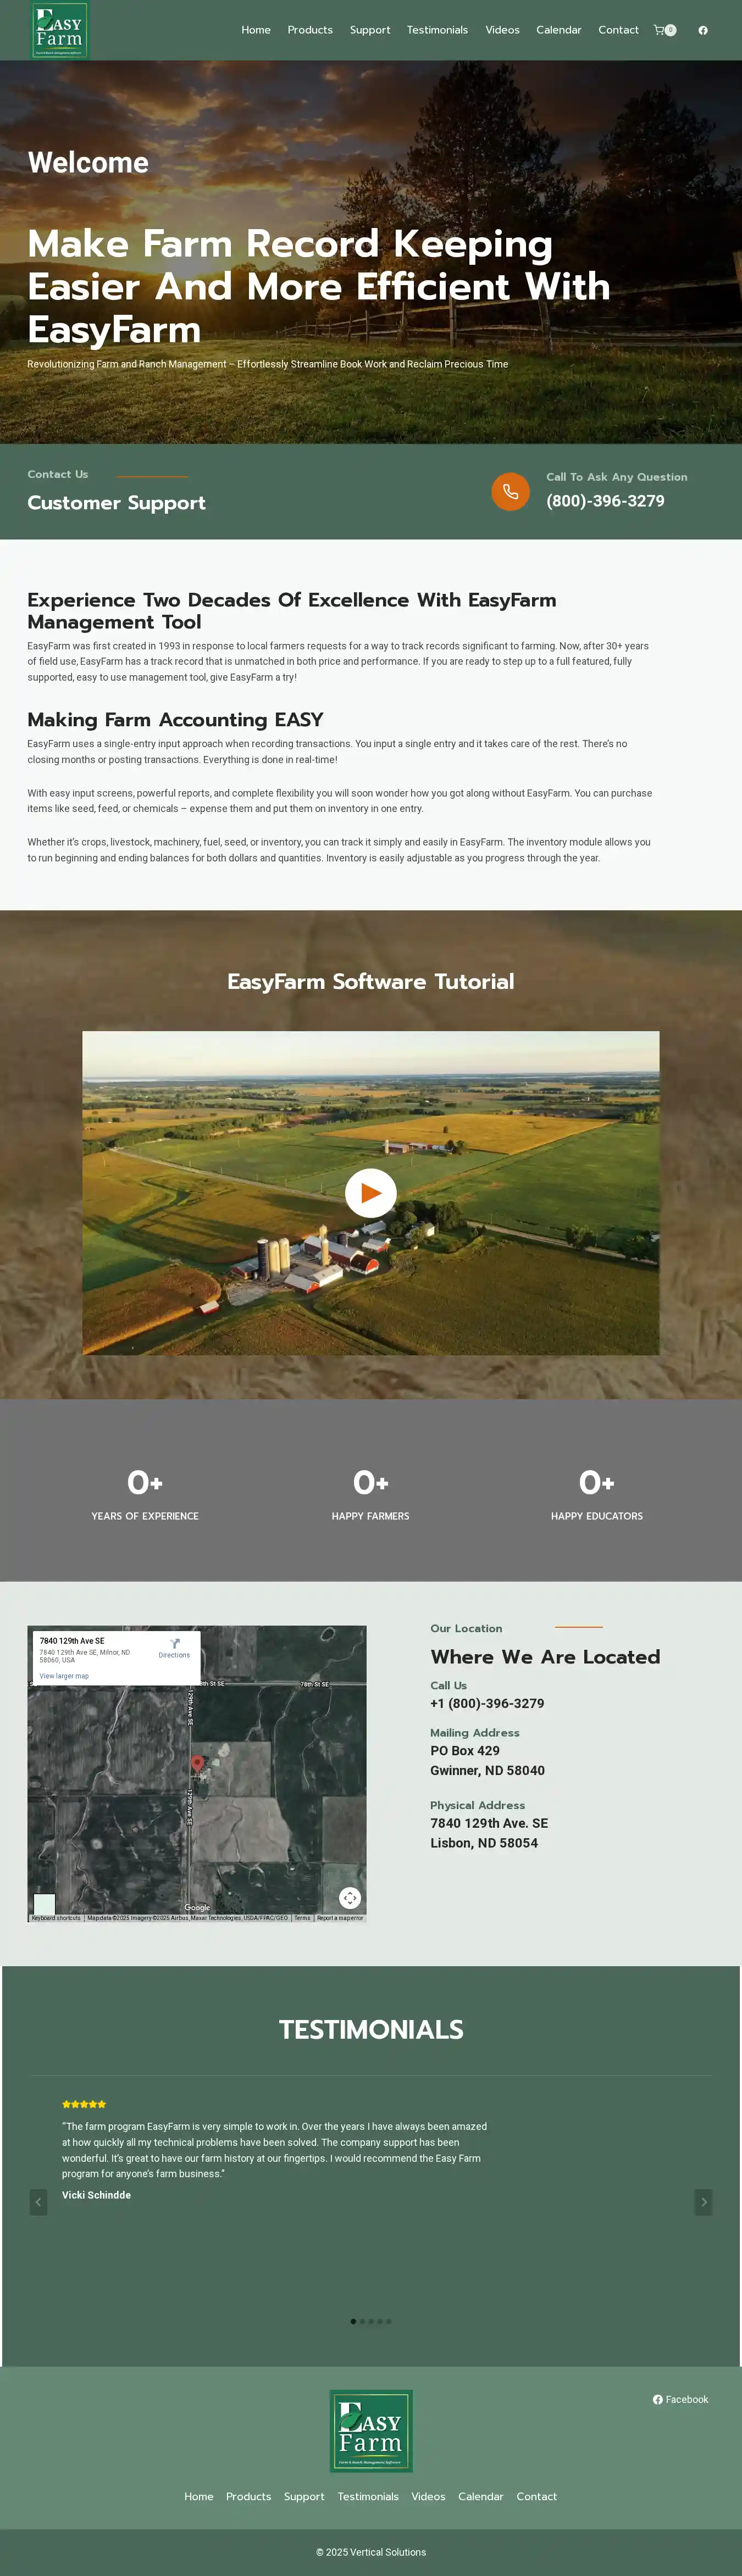Open the shopping cart icon
This screenshot has width=742, height=2576.
point(659,30)
